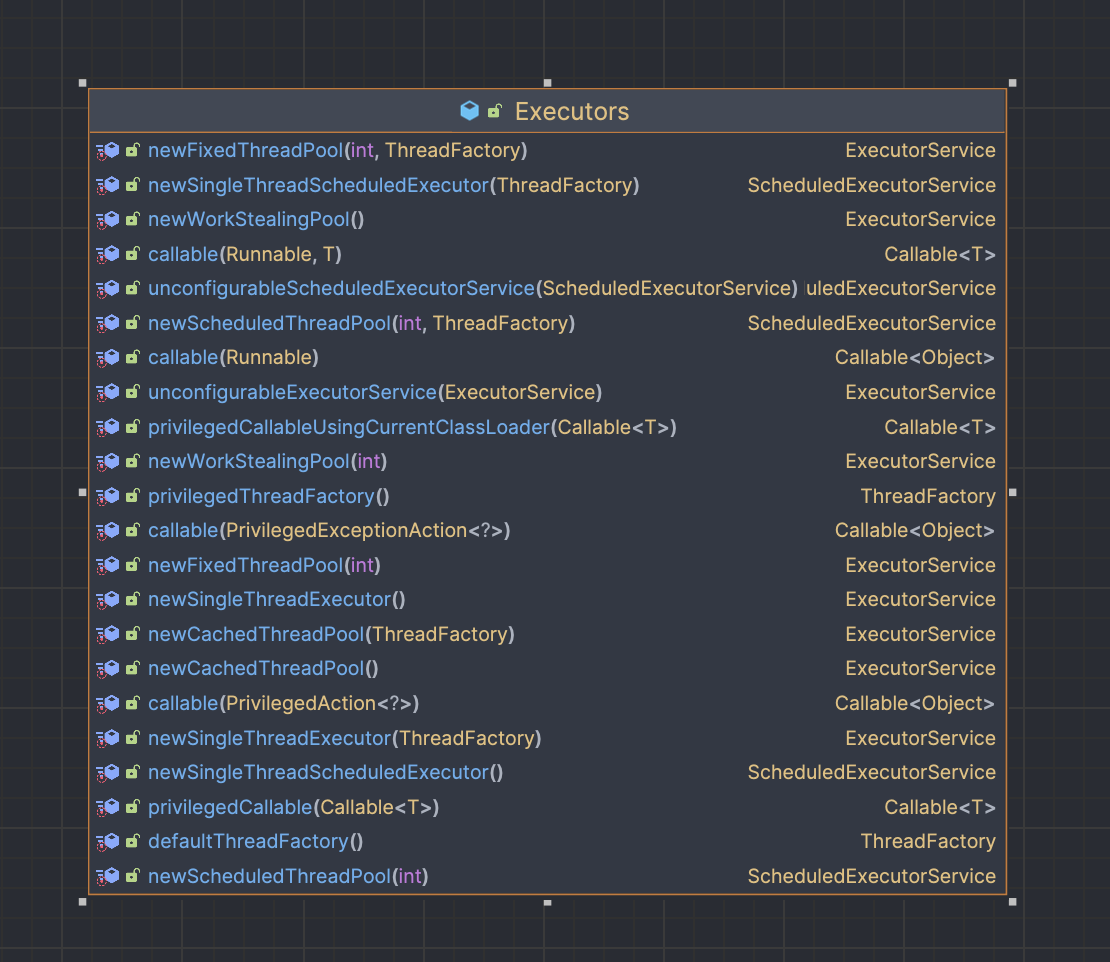Screen dimensions: 1110x962
Task: Click the Executors class icon in header
Action: [469, 110]
